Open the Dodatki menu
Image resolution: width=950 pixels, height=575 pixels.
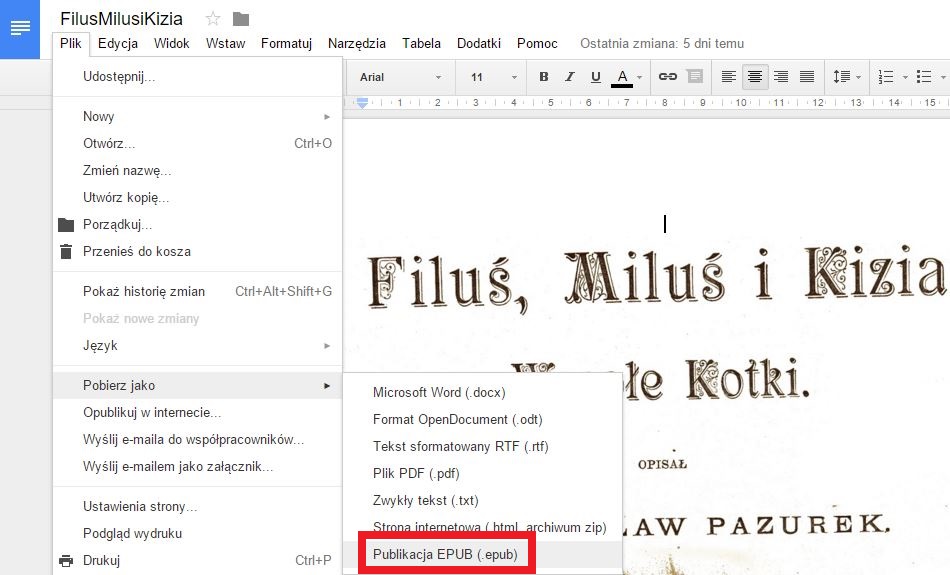(479, 44)
